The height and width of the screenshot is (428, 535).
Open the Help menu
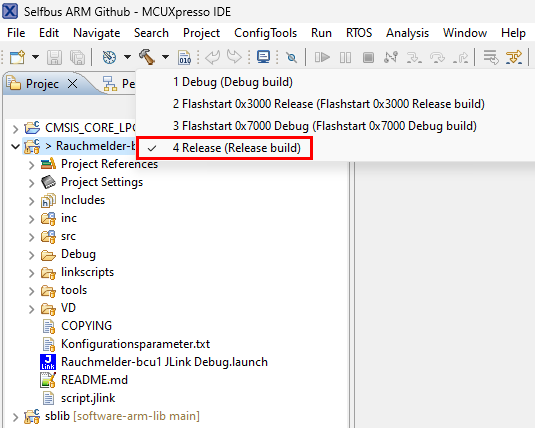coord(513,33)
